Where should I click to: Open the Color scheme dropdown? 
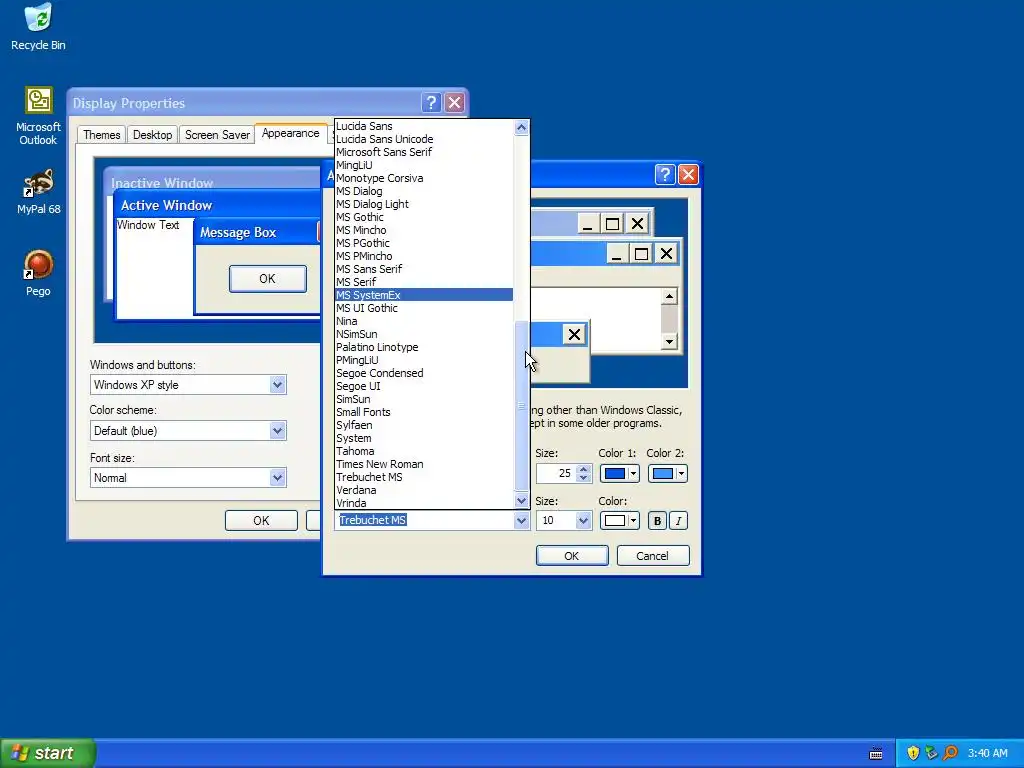(278, 430)
